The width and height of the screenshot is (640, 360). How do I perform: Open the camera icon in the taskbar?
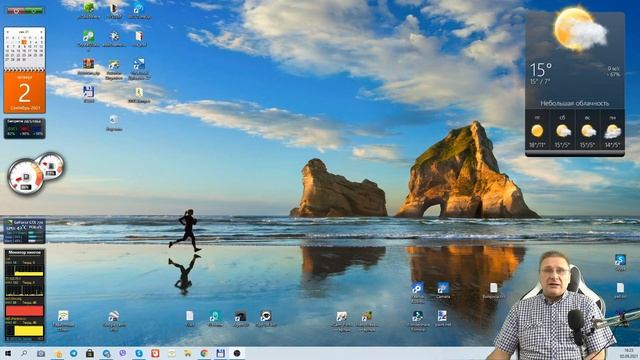(x=41, y=353)
